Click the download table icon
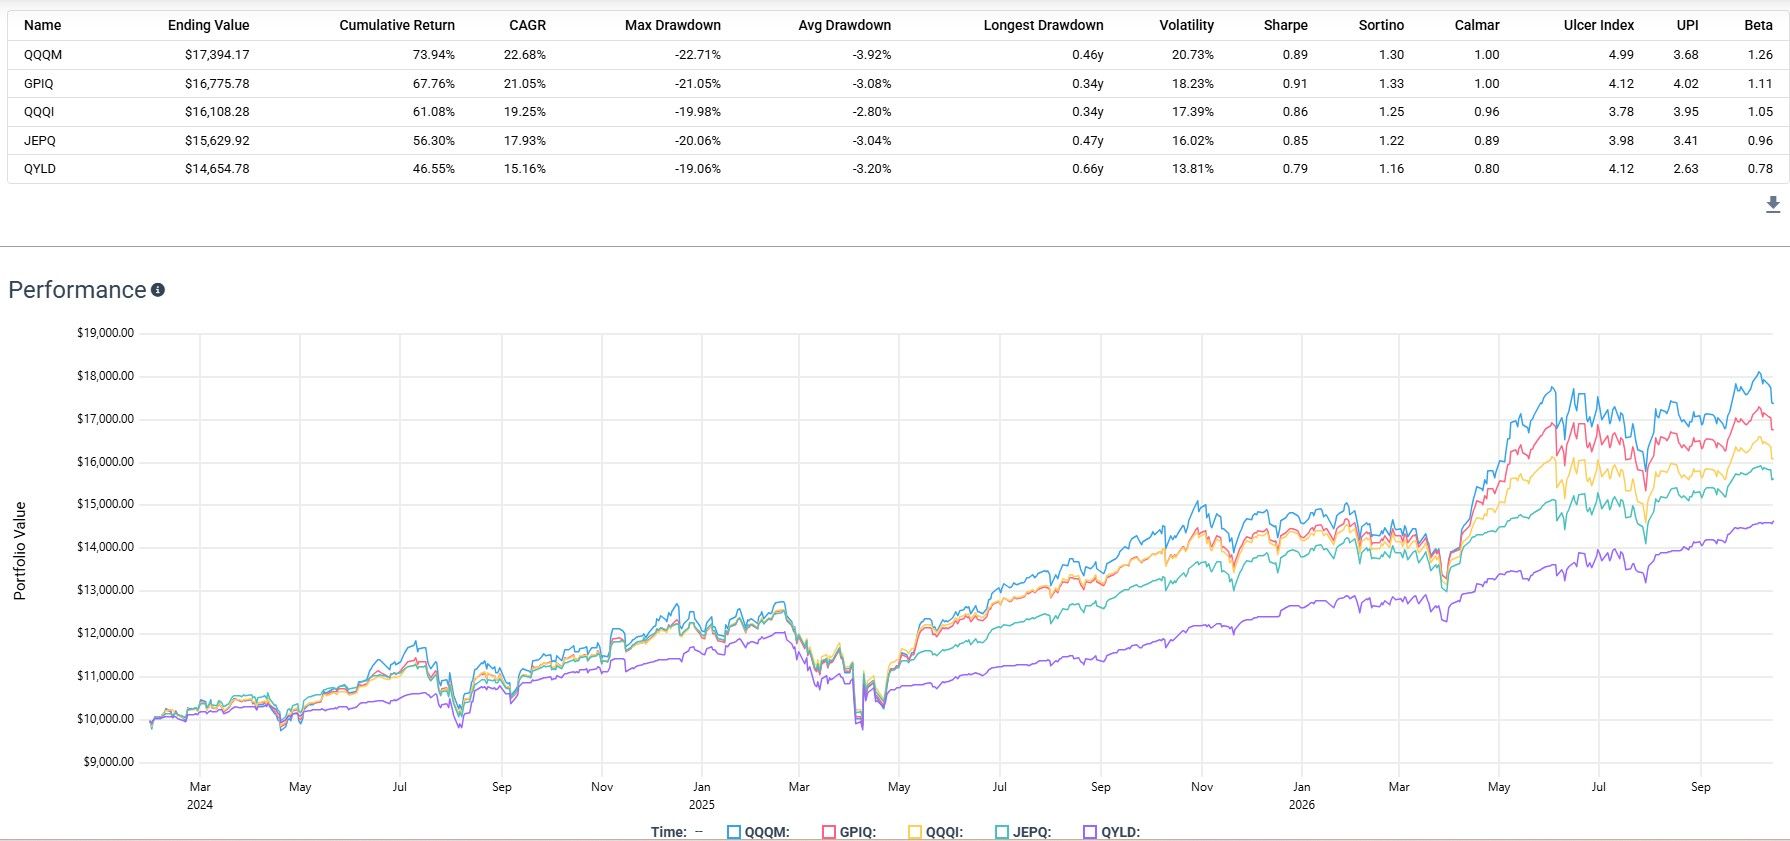The image size is (1790, 841). [x=1773, y=205]
